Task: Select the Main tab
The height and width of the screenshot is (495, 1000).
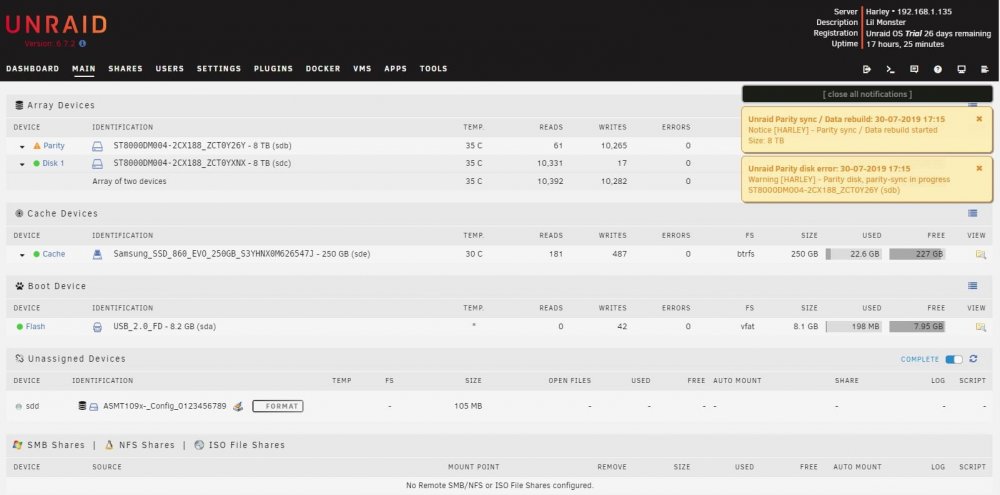Action: point(84,69)
